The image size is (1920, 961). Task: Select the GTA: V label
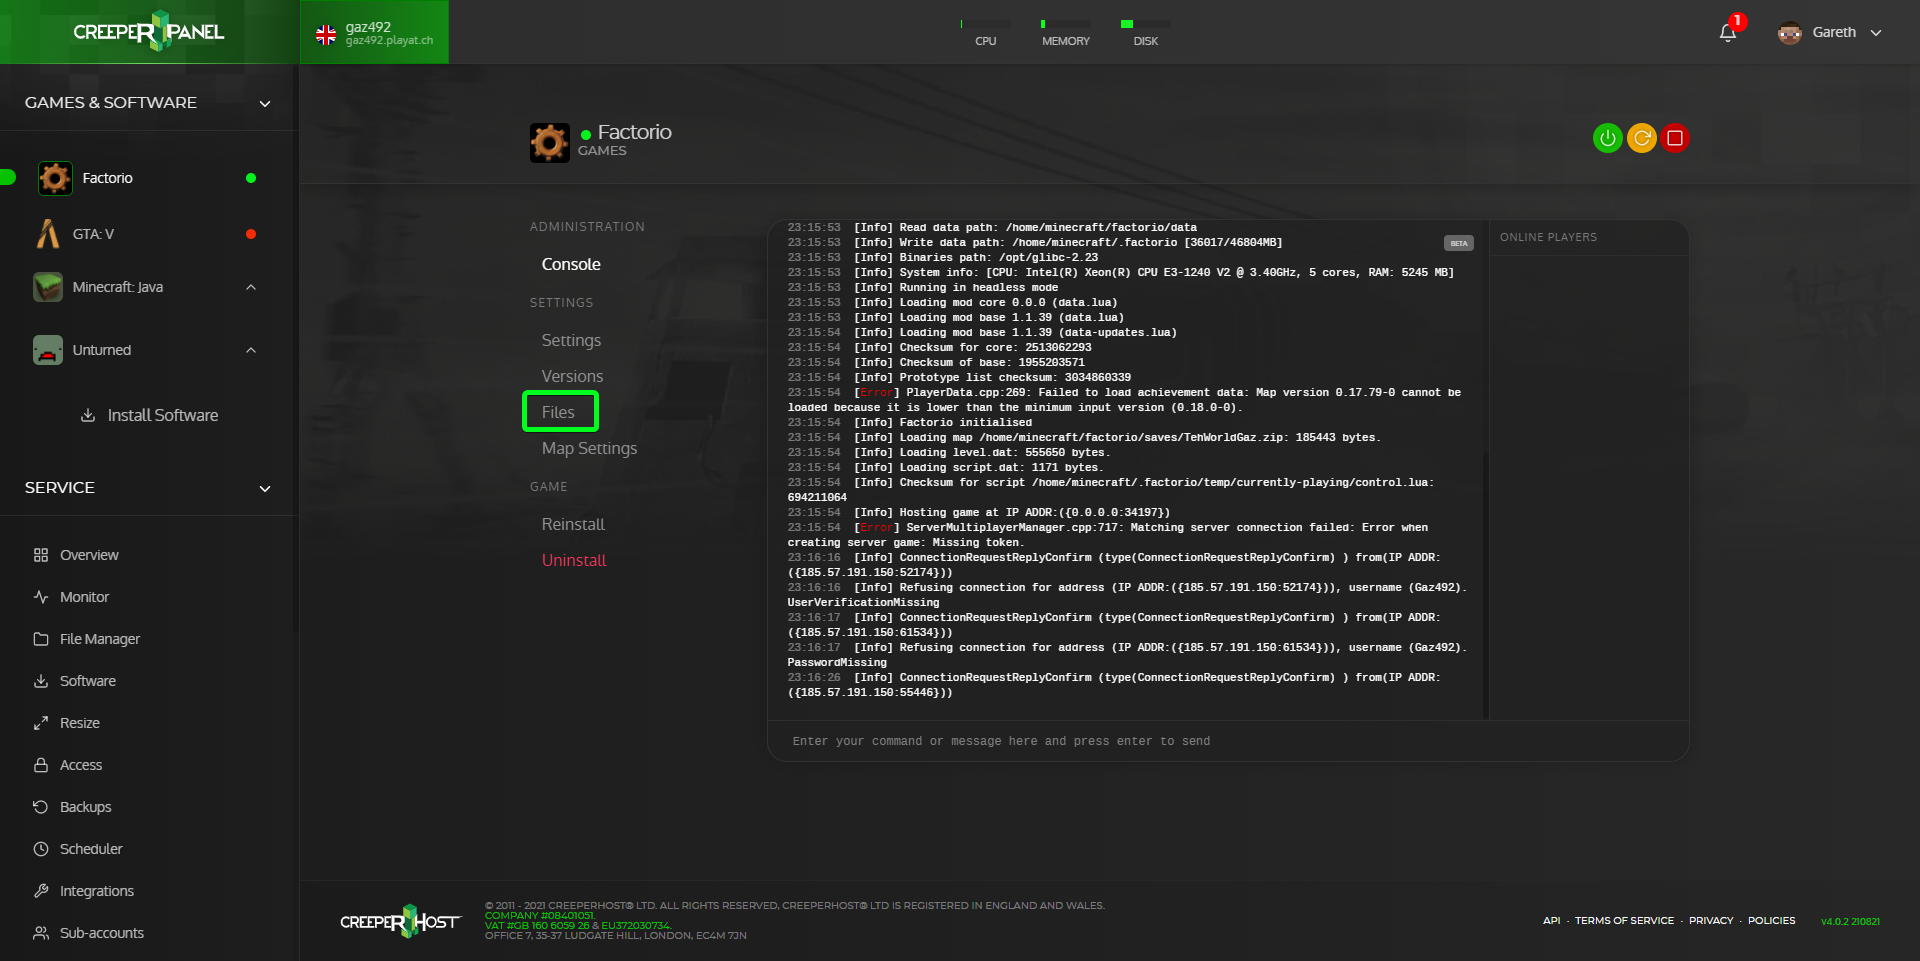(93, 234)
